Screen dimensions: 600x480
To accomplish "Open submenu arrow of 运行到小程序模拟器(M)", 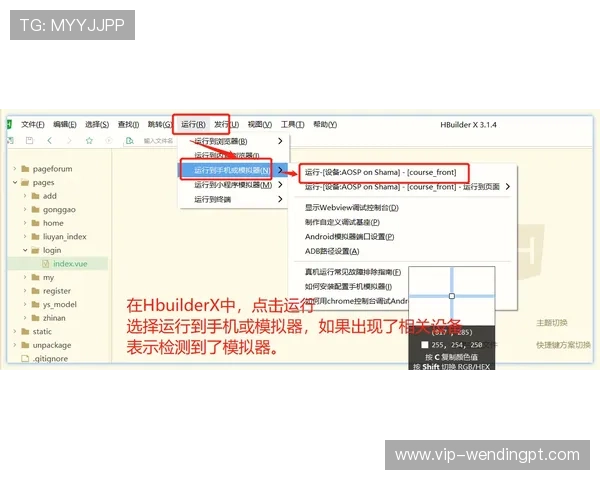I will (x=280, y=184).
